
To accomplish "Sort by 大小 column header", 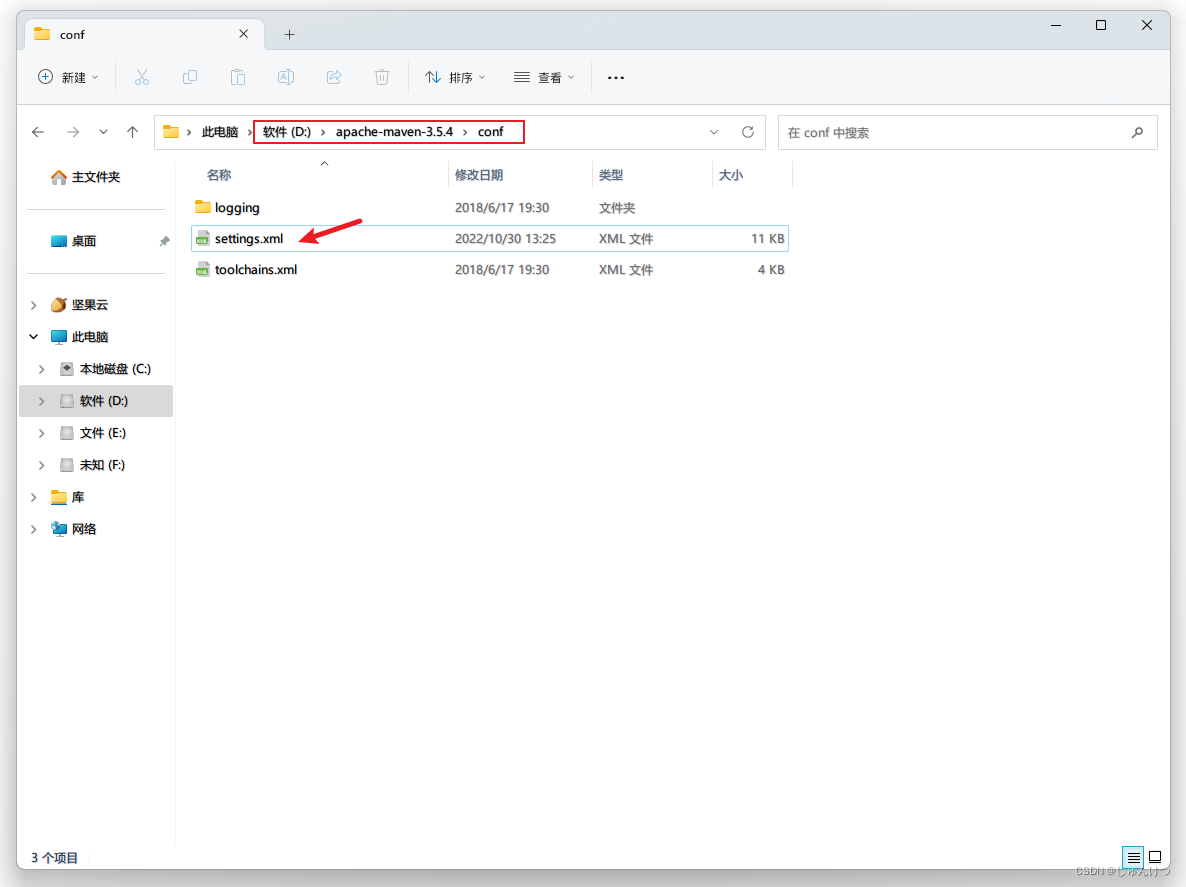I will click(730, 175).
